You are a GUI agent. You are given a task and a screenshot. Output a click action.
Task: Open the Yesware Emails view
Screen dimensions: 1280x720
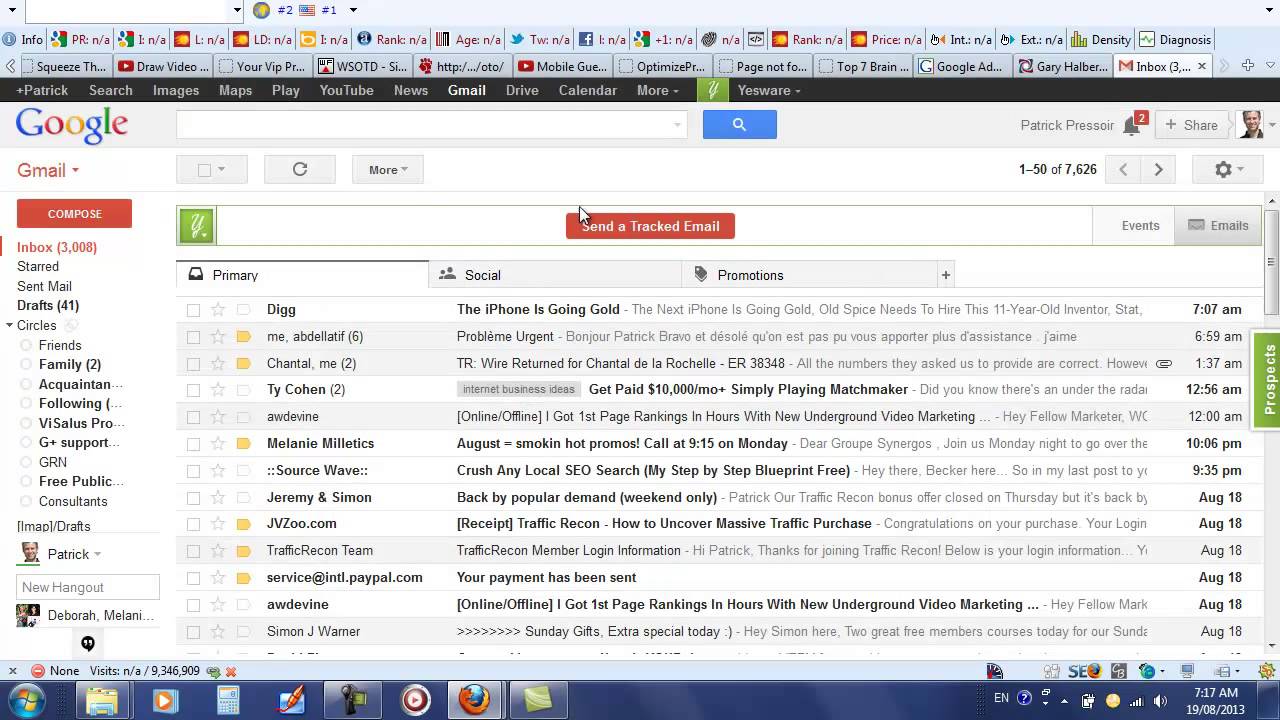tap(1218, 226)
